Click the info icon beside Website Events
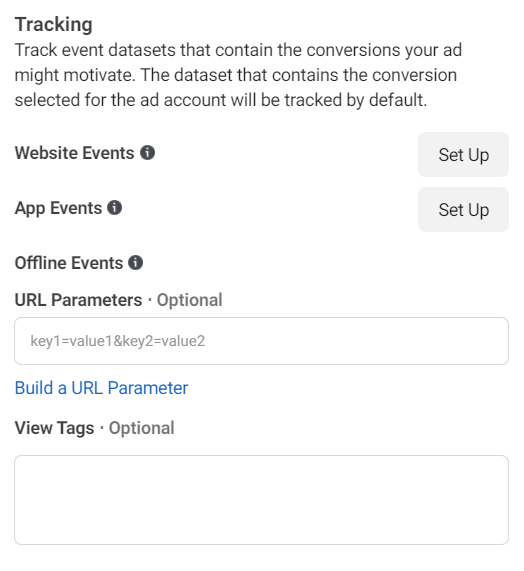The width and height of the screenshot is (524, 571). 147,153
